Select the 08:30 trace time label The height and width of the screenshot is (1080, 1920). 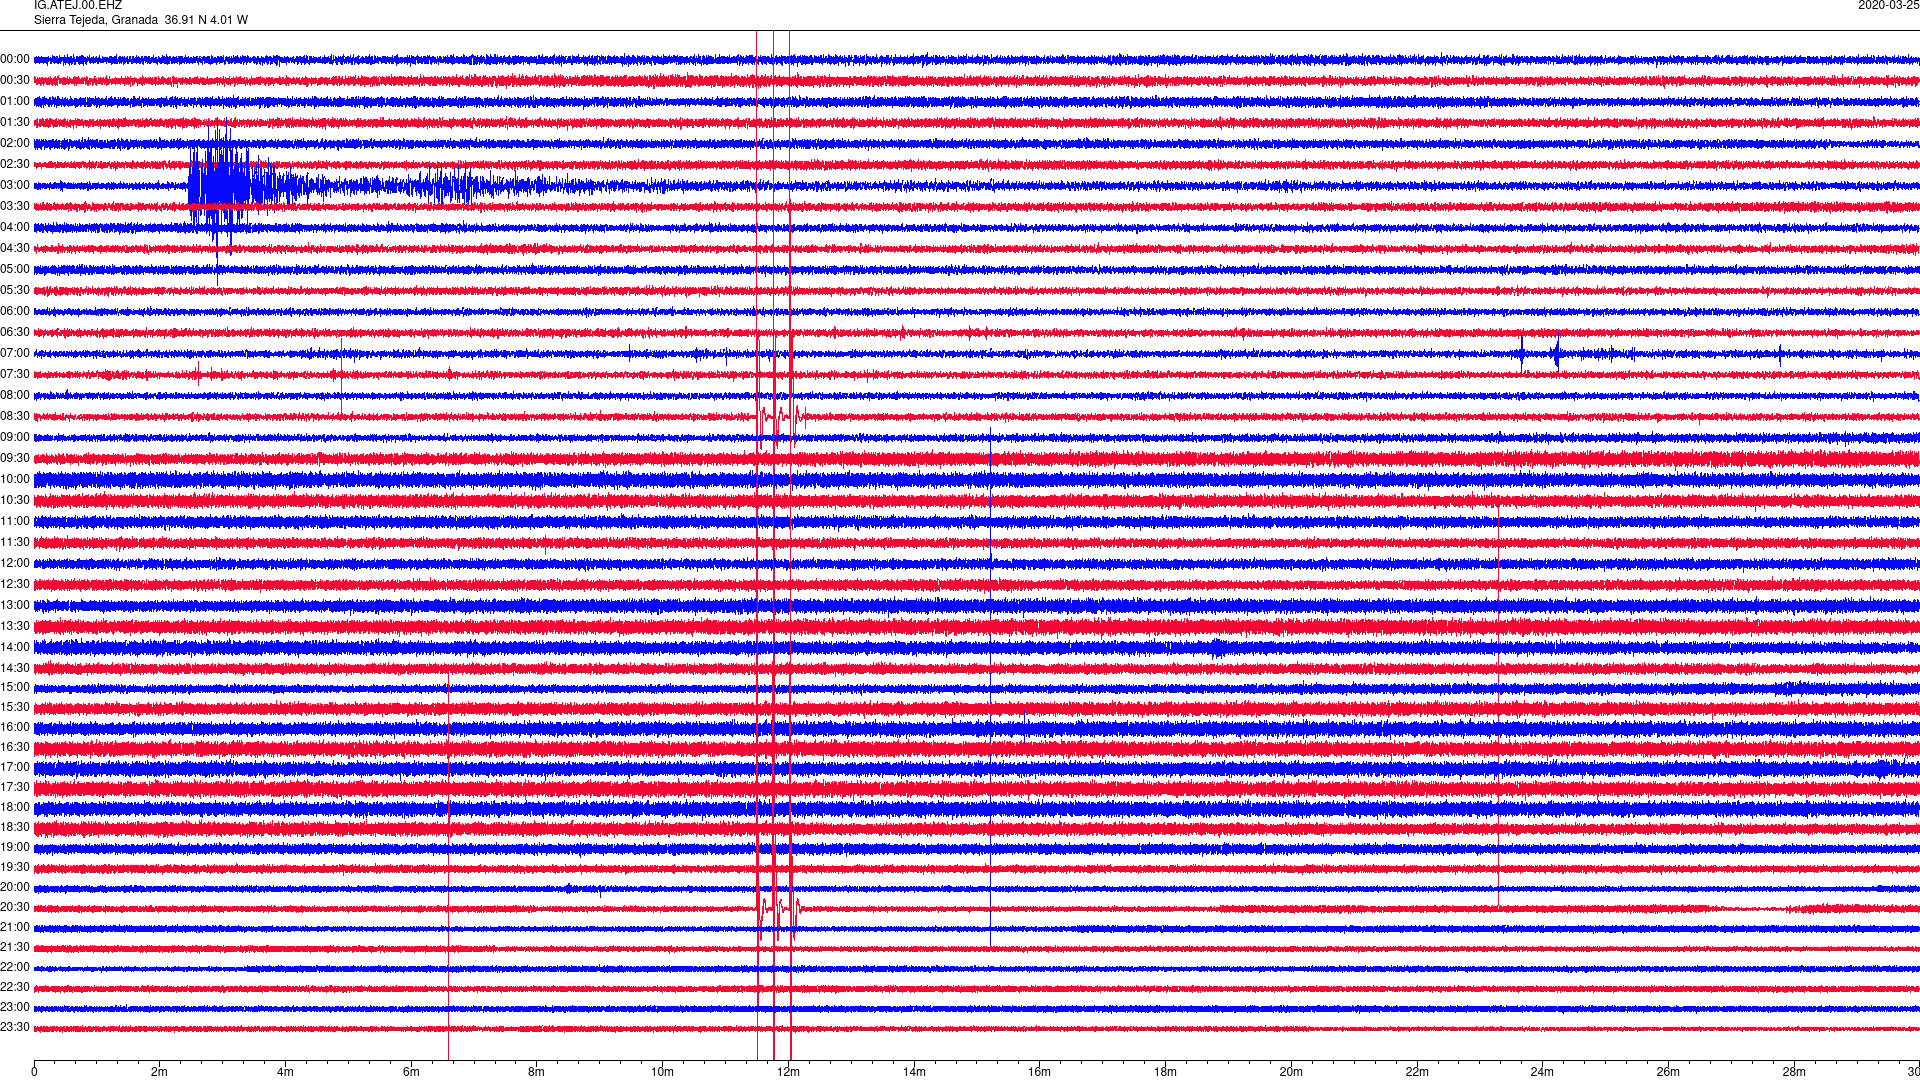[15, 417]
